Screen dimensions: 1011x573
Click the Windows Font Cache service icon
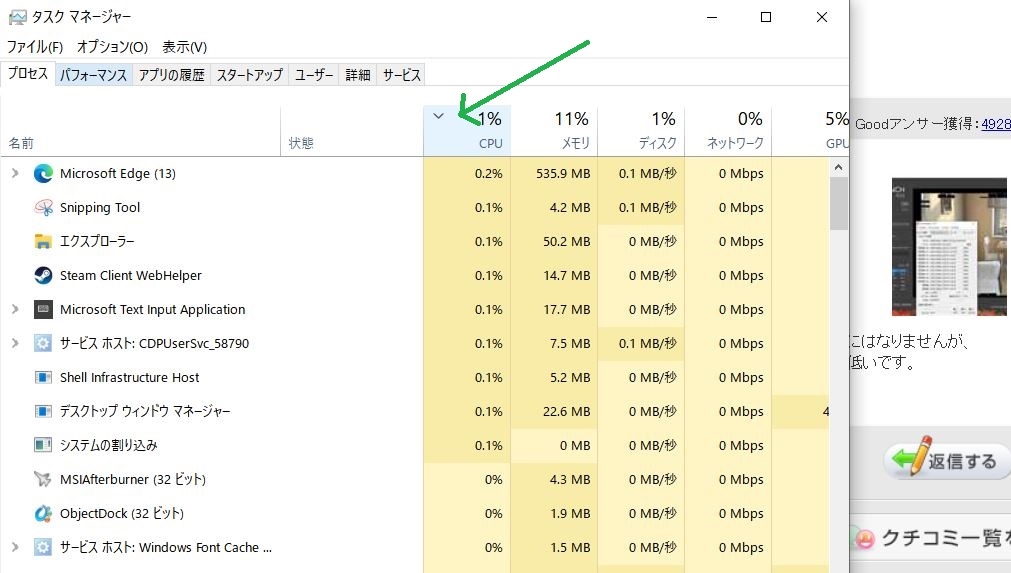coord(43,547)
